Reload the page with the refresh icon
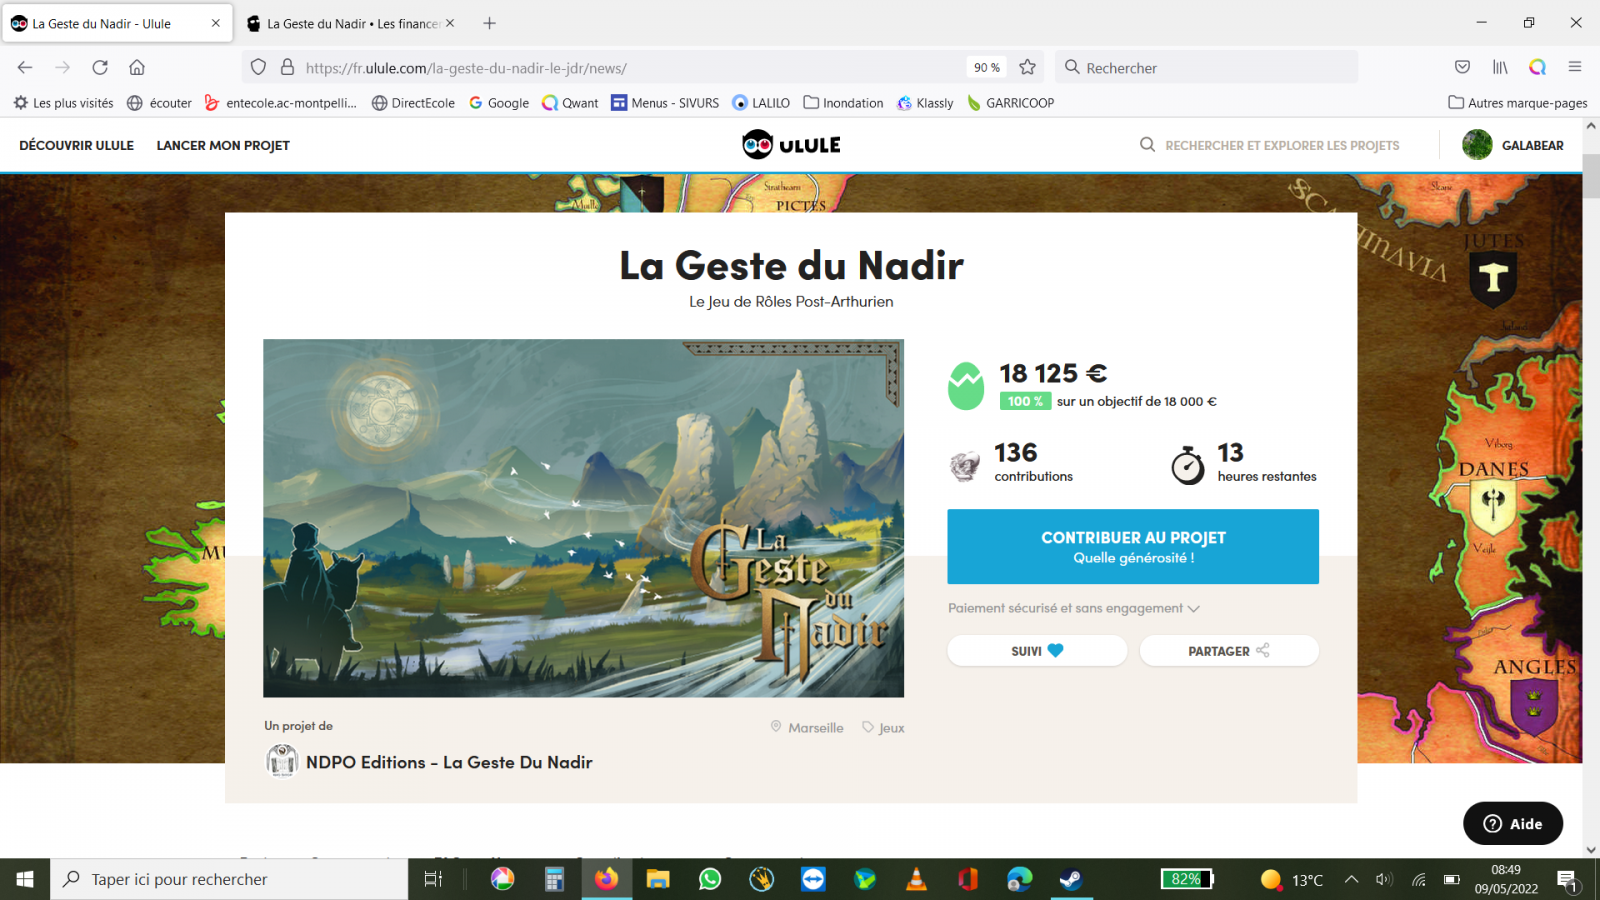Image resolution: width=1600 pixels, height=900 pixels. coord(100,67)
